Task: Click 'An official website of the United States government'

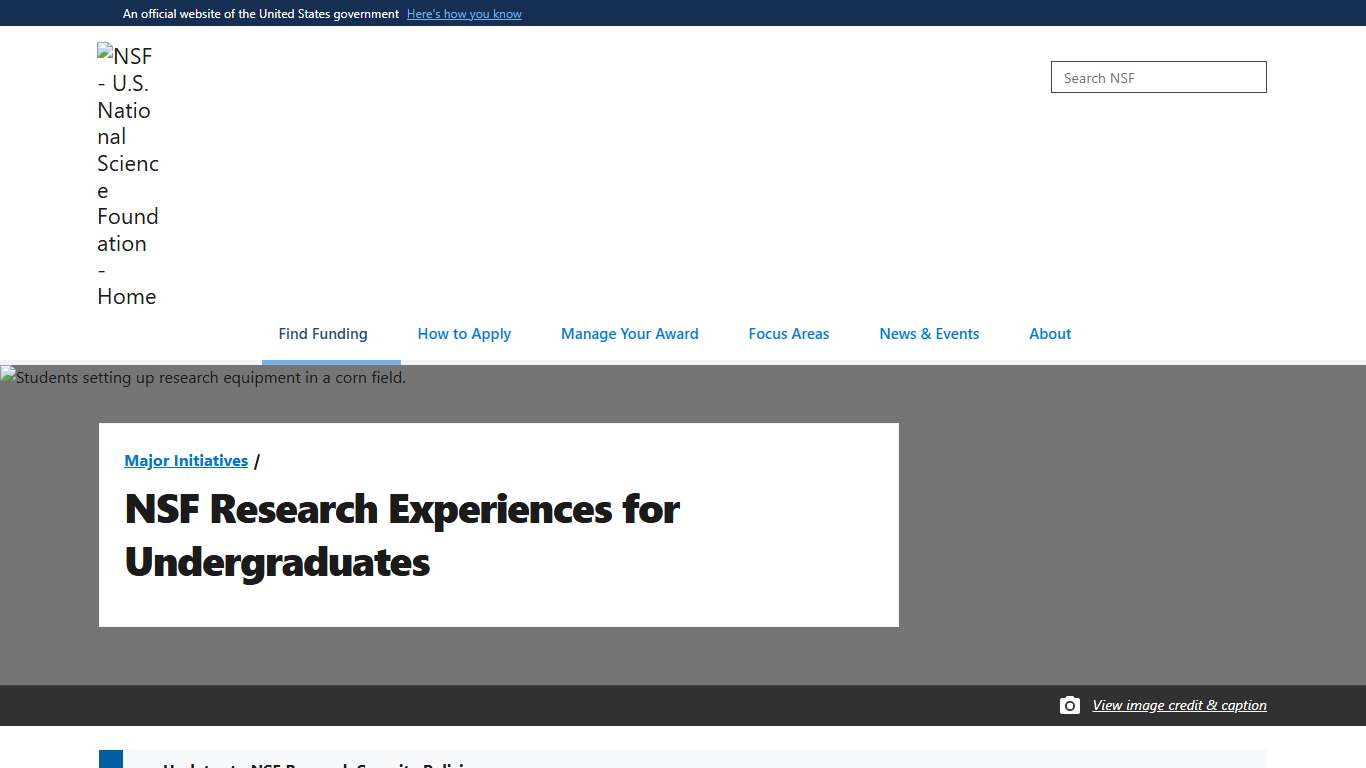Action: coord(260,13)
